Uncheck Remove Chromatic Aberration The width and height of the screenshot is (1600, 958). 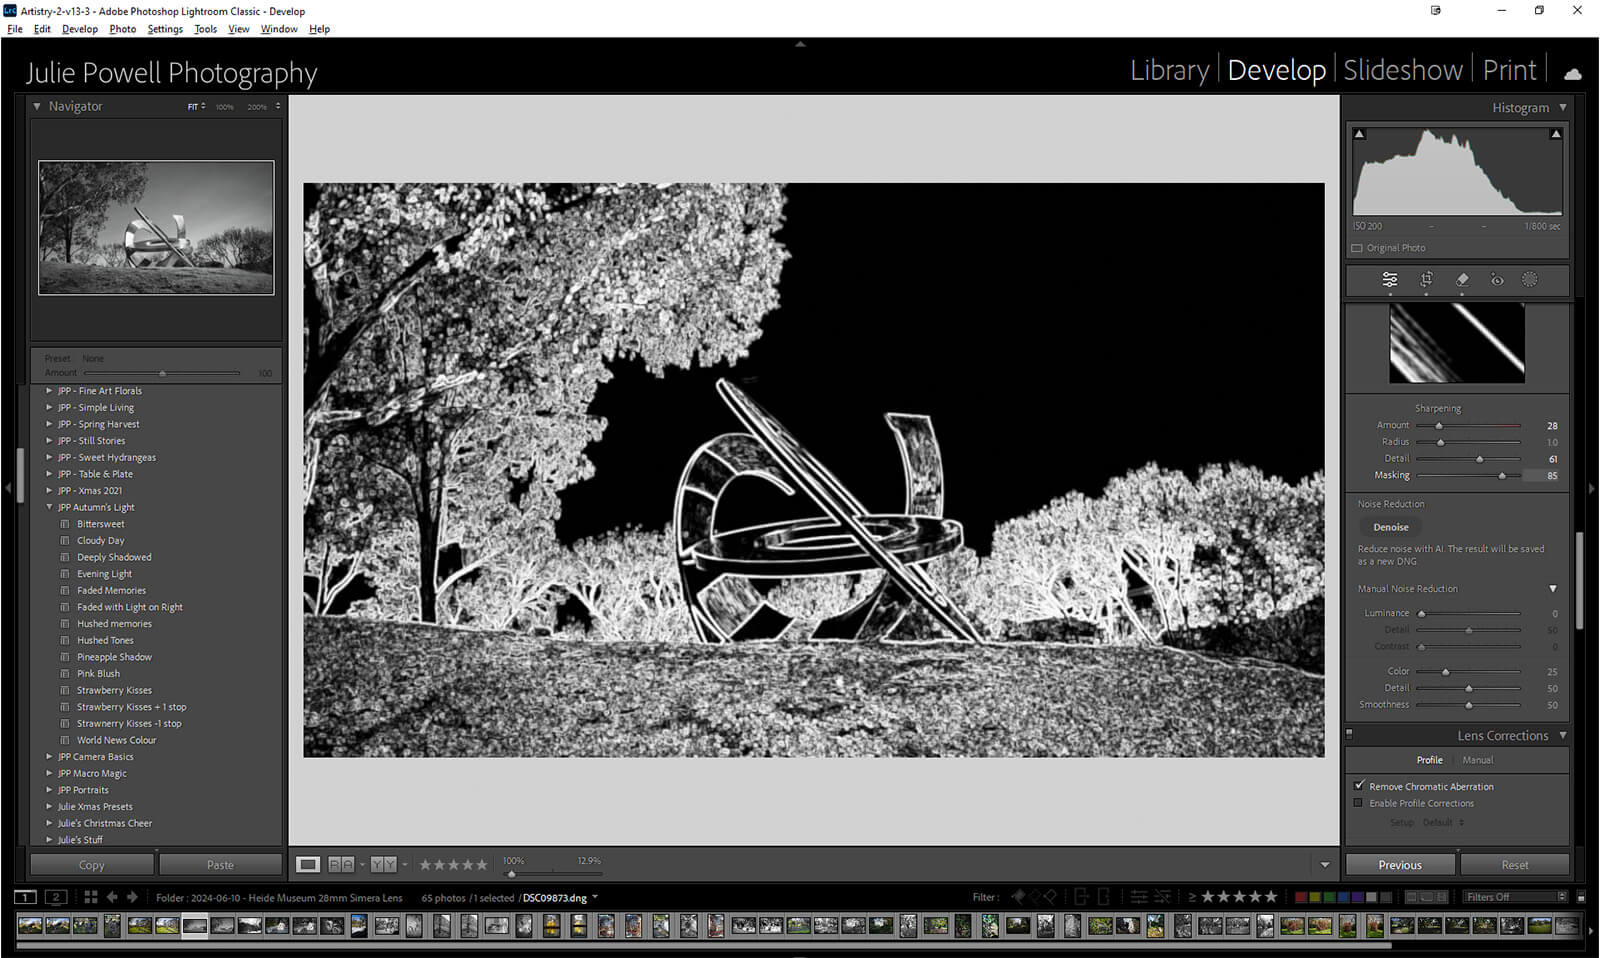coord(1359,786)
